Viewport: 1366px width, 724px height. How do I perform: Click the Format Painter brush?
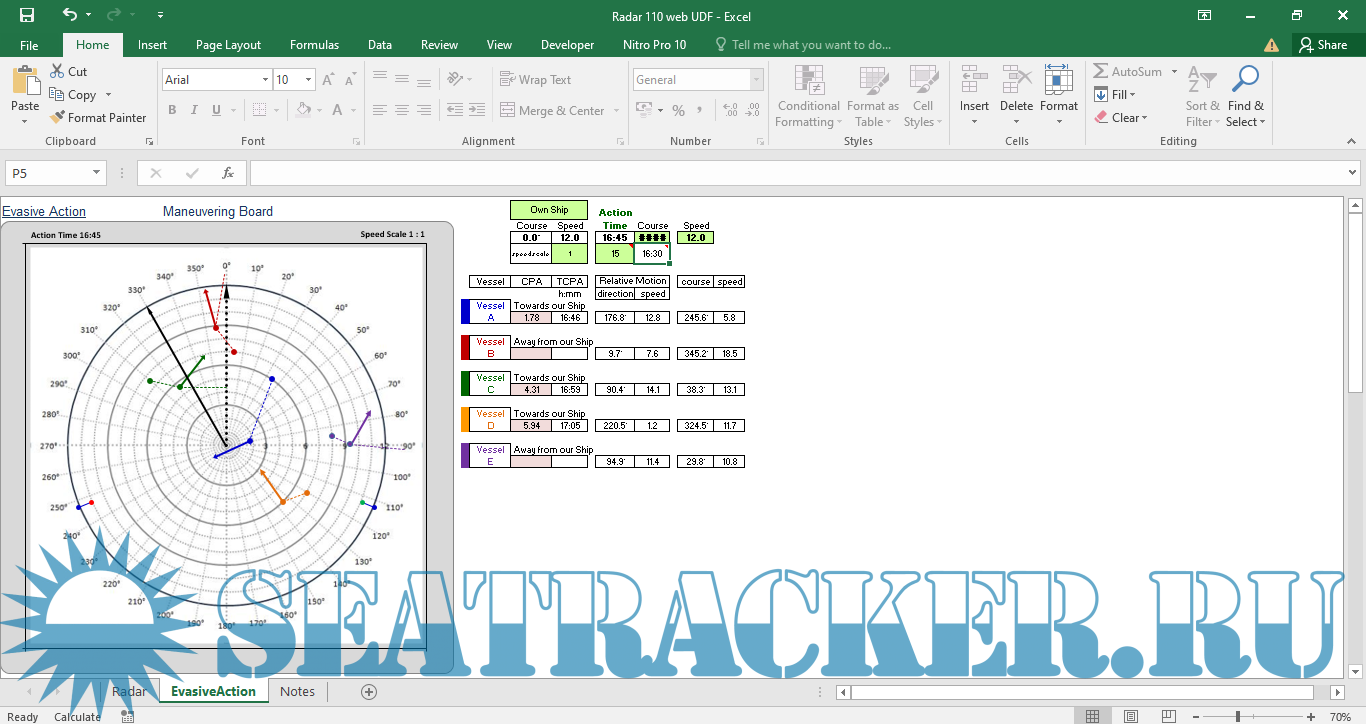pyautogui.click(x=59, y=117)
